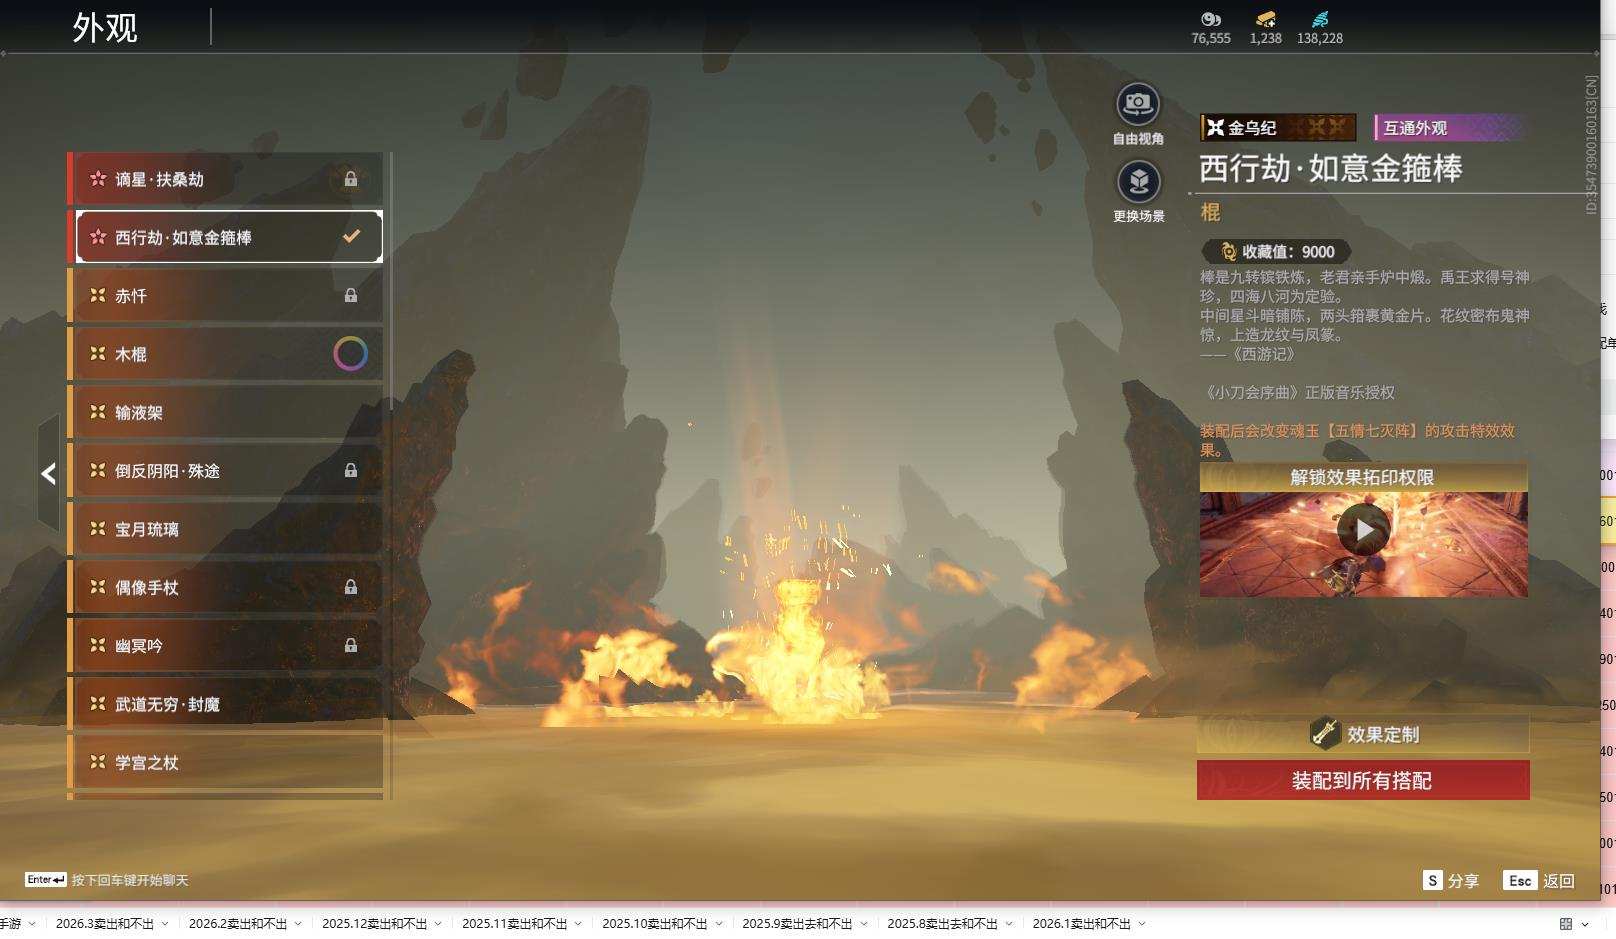Click the 分享 share button

point(1450,881)
